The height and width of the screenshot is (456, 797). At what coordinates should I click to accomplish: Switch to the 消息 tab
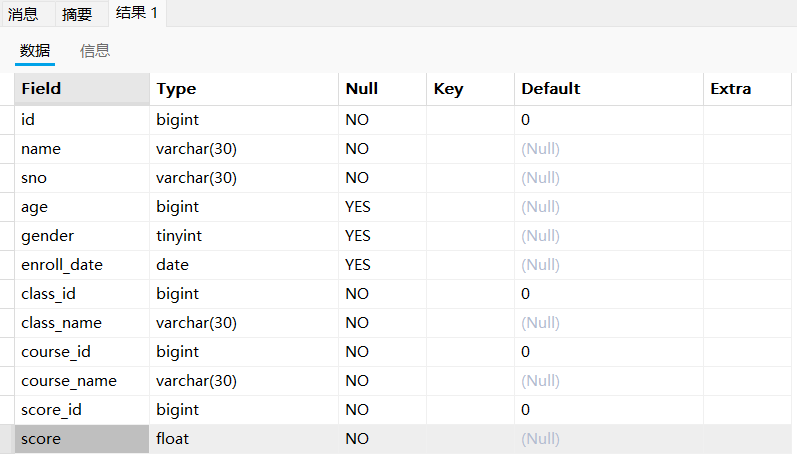[x=23, y=14]
